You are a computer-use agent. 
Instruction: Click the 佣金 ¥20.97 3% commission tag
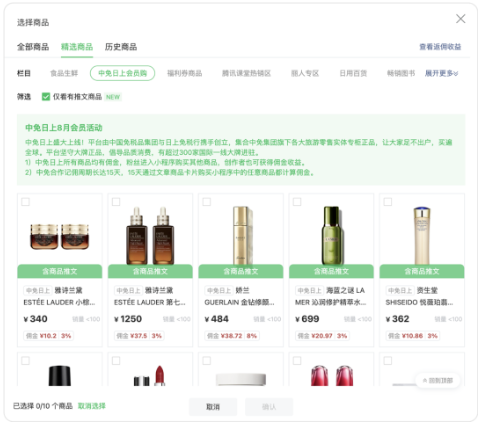tap(323, 336)
